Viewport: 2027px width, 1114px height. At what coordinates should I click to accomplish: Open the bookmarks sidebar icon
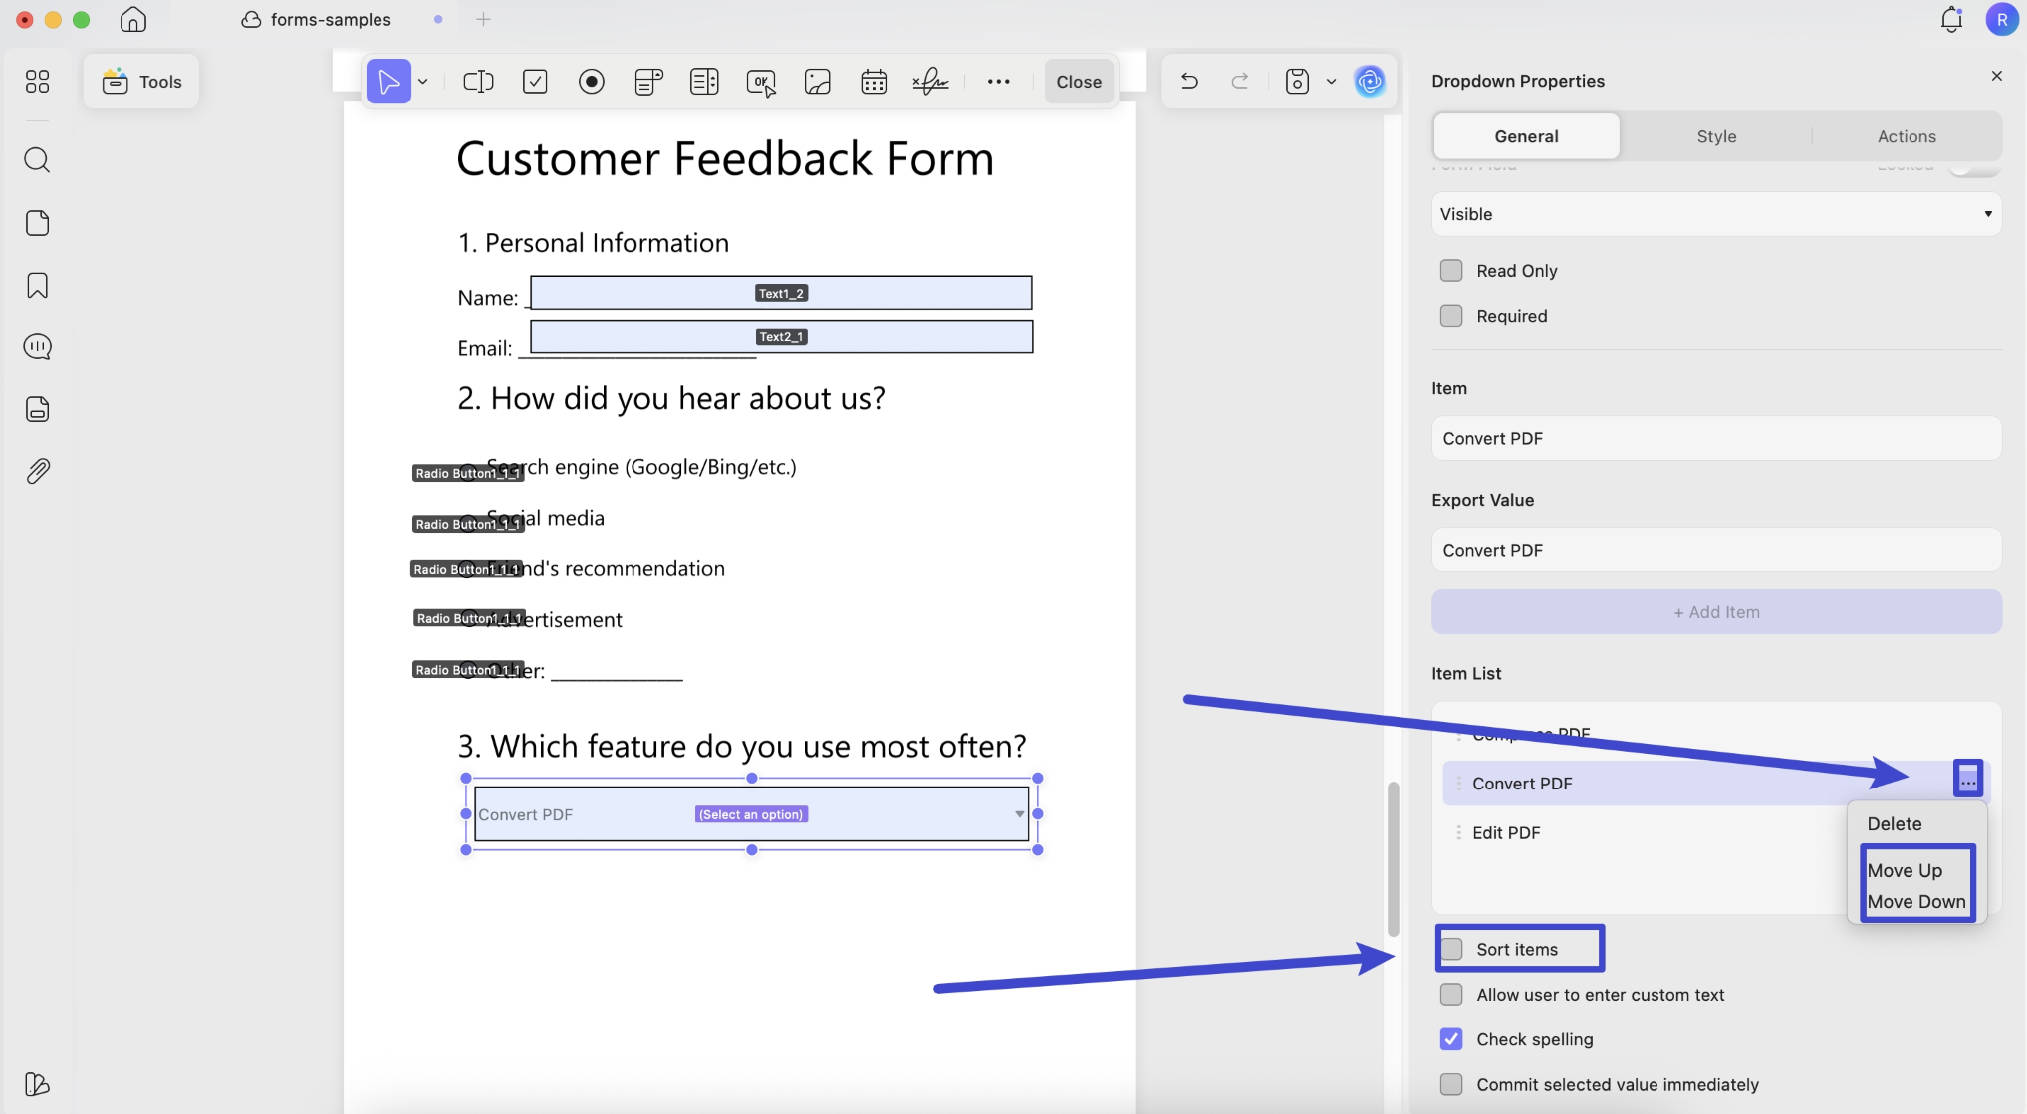tap(37, 286)
